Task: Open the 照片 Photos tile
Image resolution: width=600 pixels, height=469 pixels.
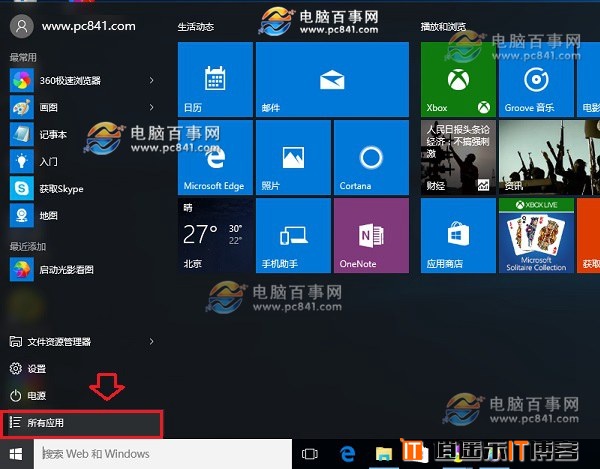Action: point(293,158)
